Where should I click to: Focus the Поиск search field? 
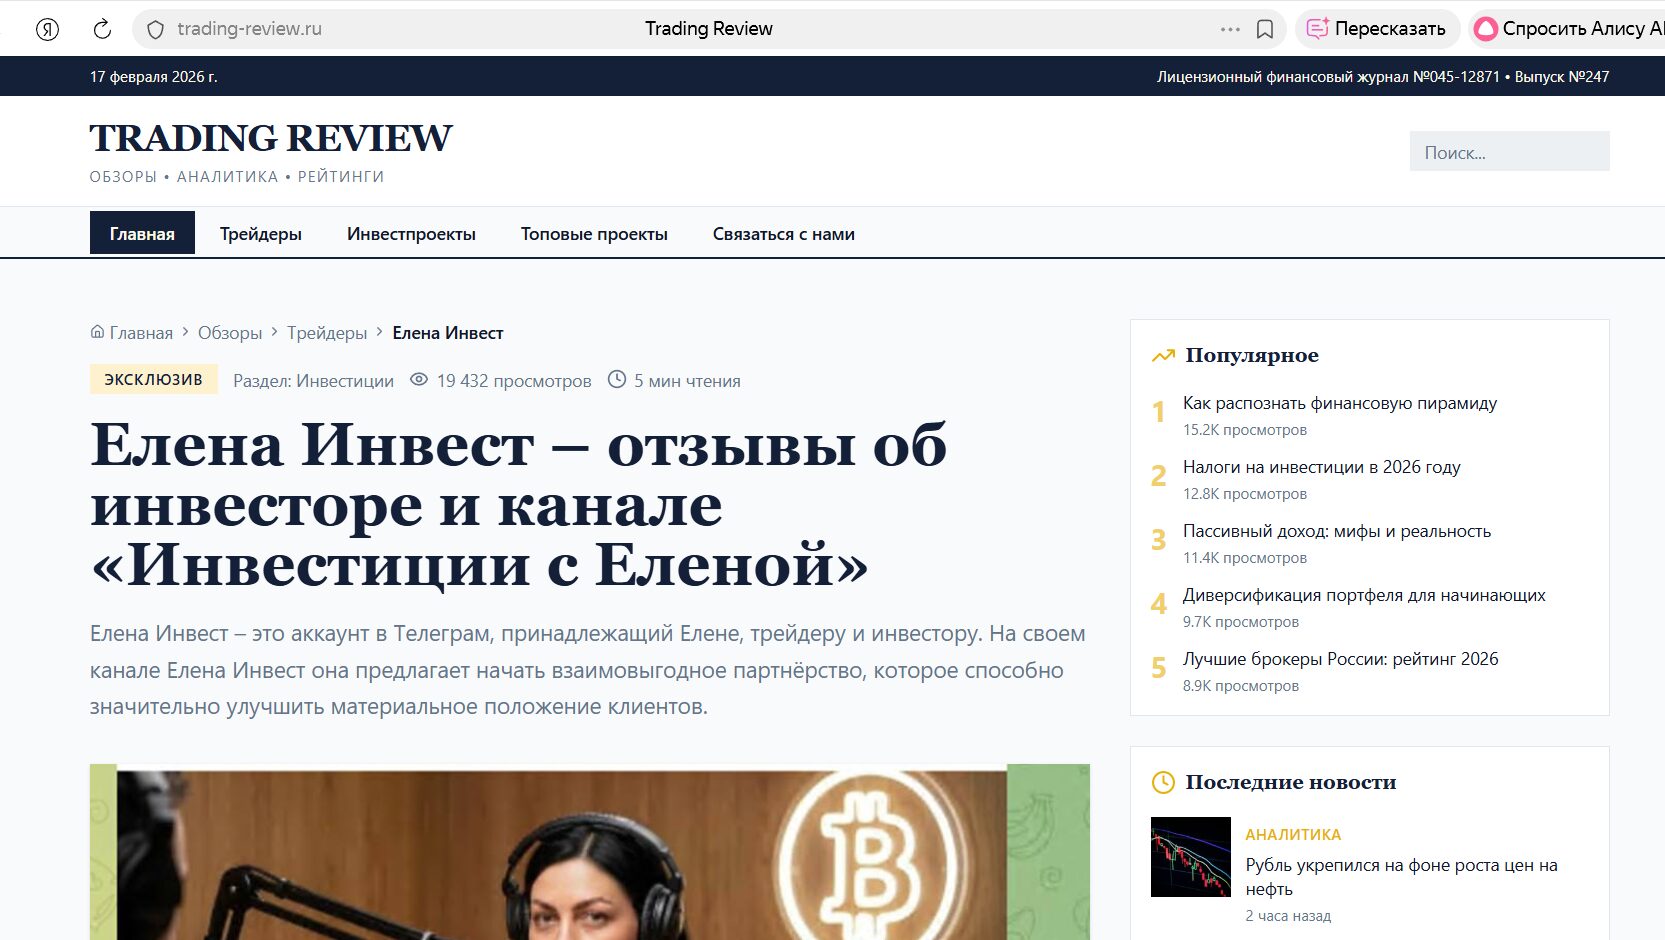(x=1509, y=152)
